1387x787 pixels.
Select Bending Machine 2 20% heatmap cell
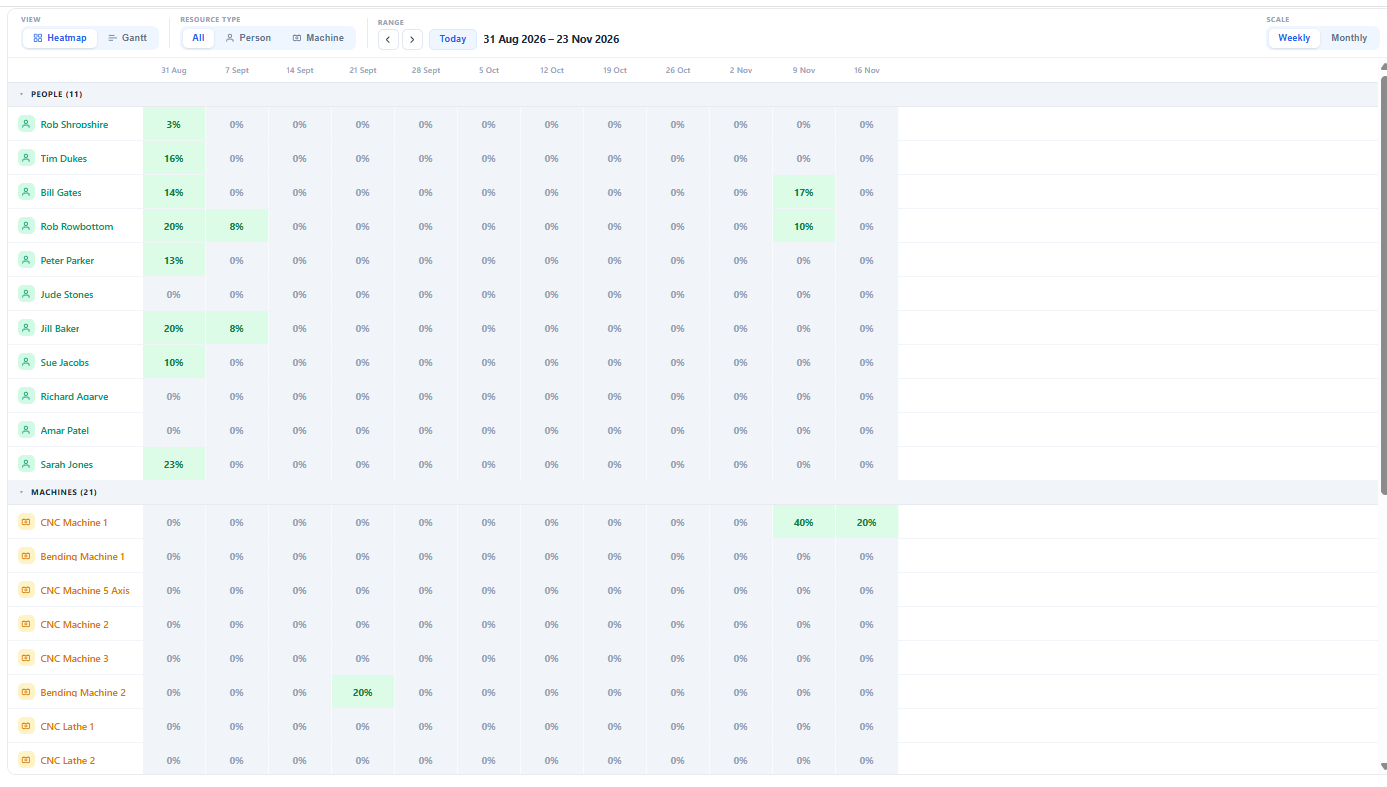click(x=363, y=692)
